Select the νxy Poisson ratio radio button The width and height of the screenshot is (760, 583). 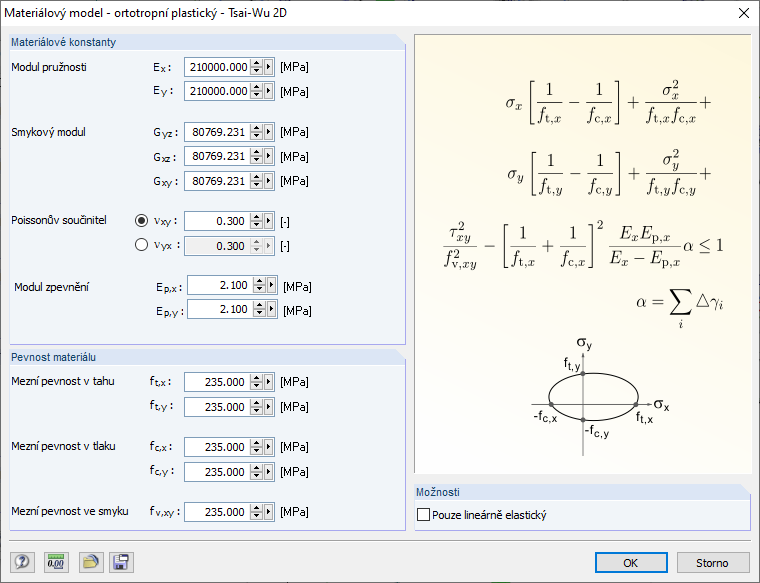point(141,221)
